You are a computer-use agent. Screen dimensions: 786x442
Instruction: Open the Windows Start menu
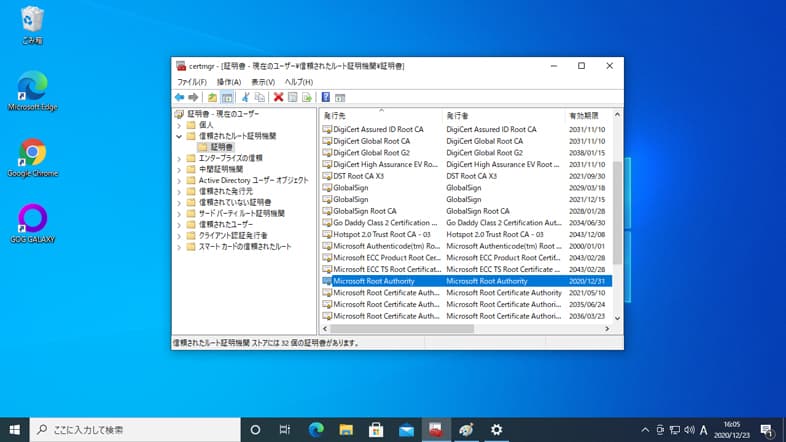point(15,429)
